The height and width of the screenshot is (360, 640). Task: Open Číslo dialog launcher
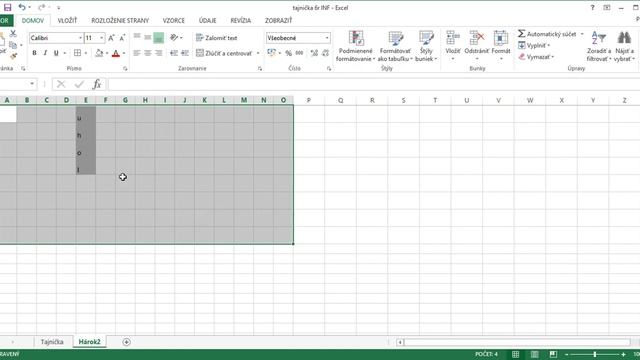pos(329,69)
